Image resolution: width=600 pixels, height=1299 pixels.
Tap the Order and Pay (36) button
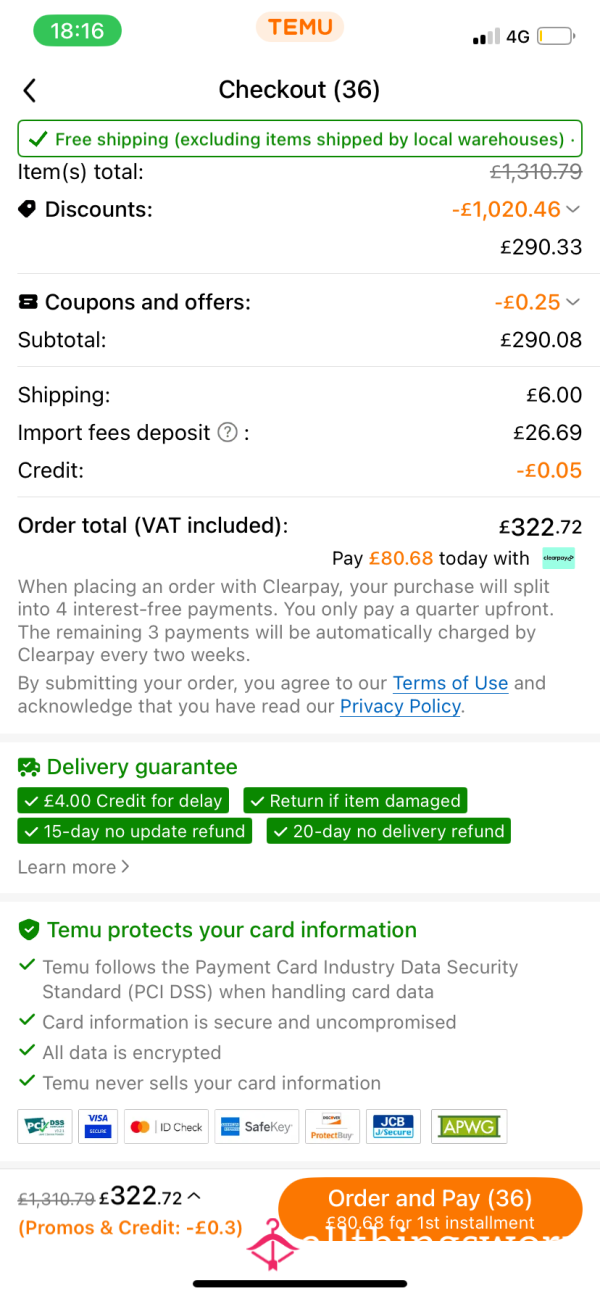(x=430, y=1209)
